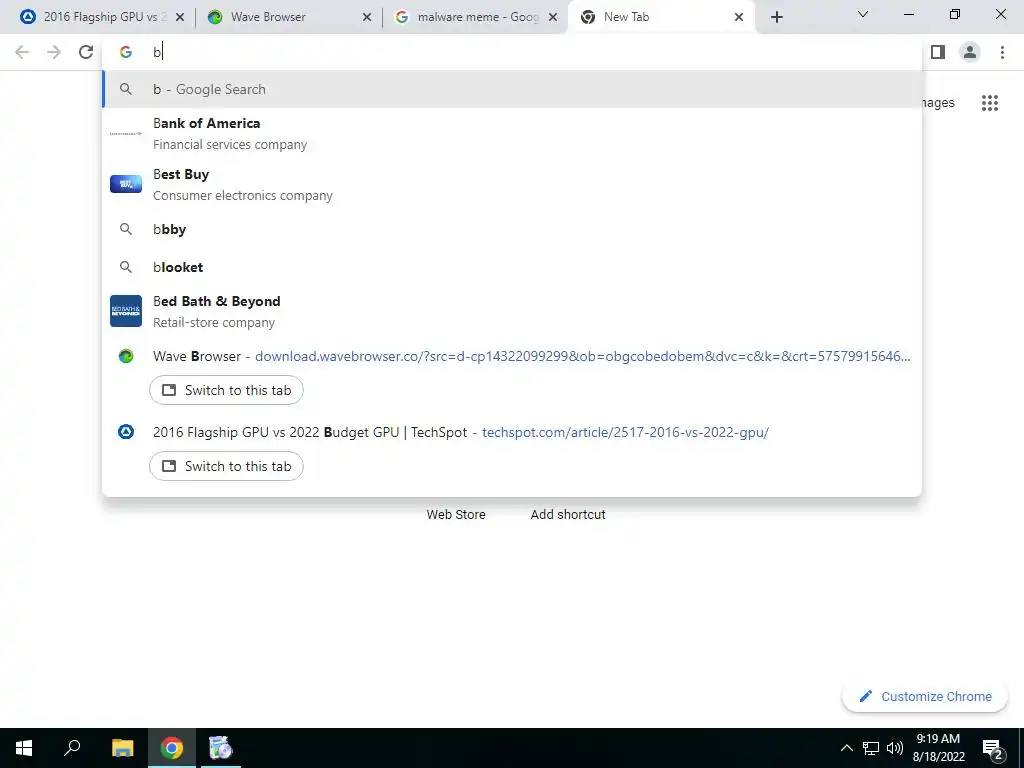Reload the page with refresh icon
1024x768 pixels.
click(86, 52)
